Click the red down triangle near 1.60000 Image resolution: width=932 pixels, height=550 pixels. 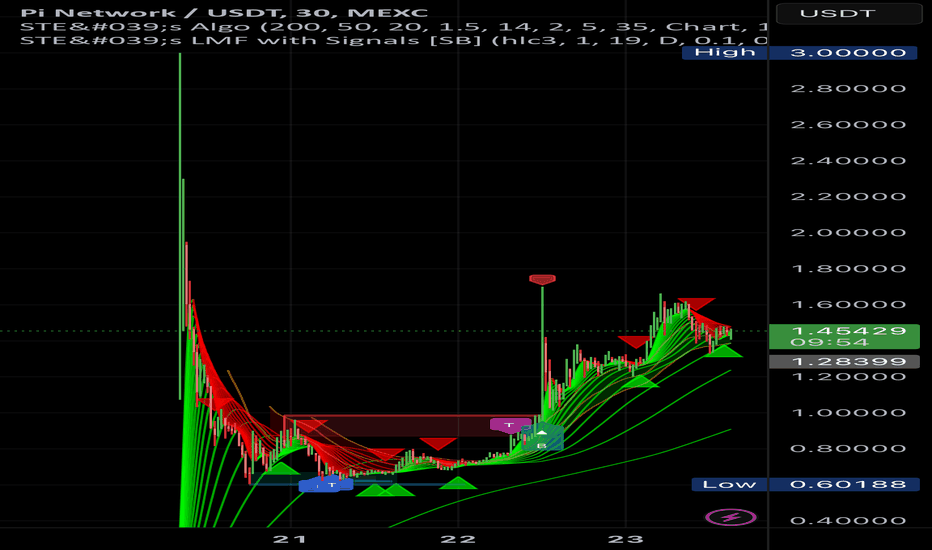tap(696, 304)
